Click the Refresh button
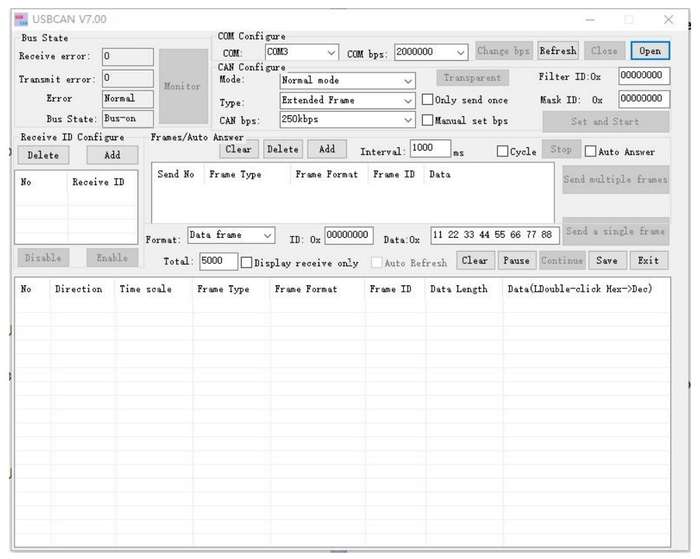Screen dimensions: 700x559 point(558,51)
